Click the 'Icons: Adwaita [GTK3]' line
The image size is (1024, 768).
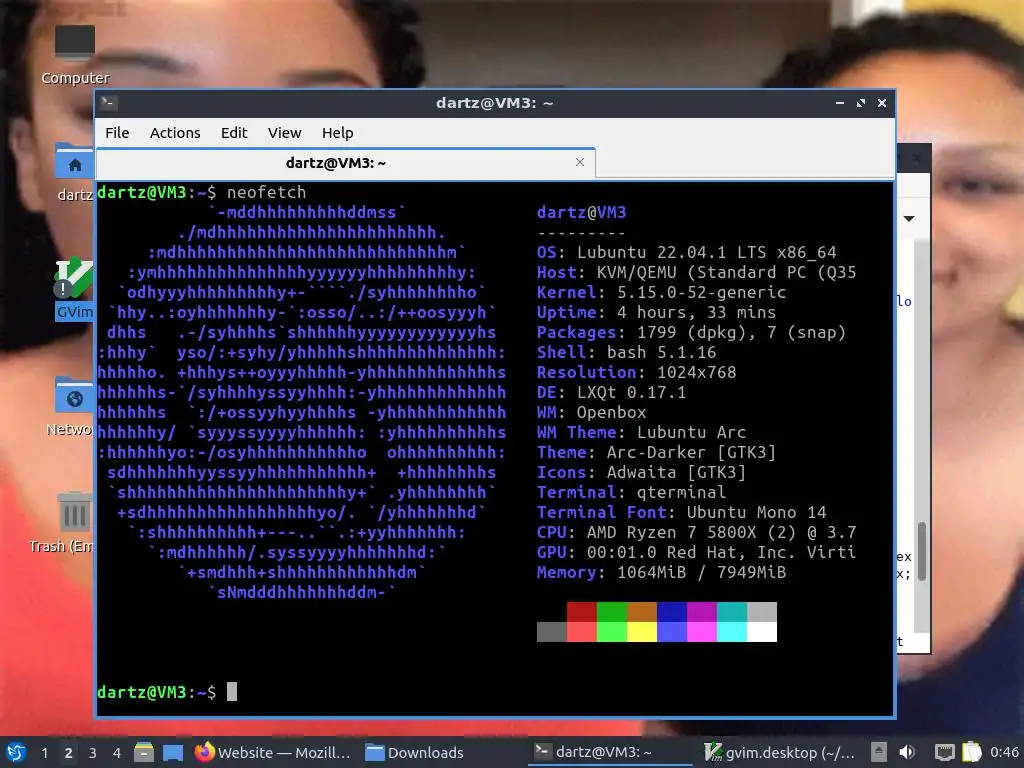(641, 472)
